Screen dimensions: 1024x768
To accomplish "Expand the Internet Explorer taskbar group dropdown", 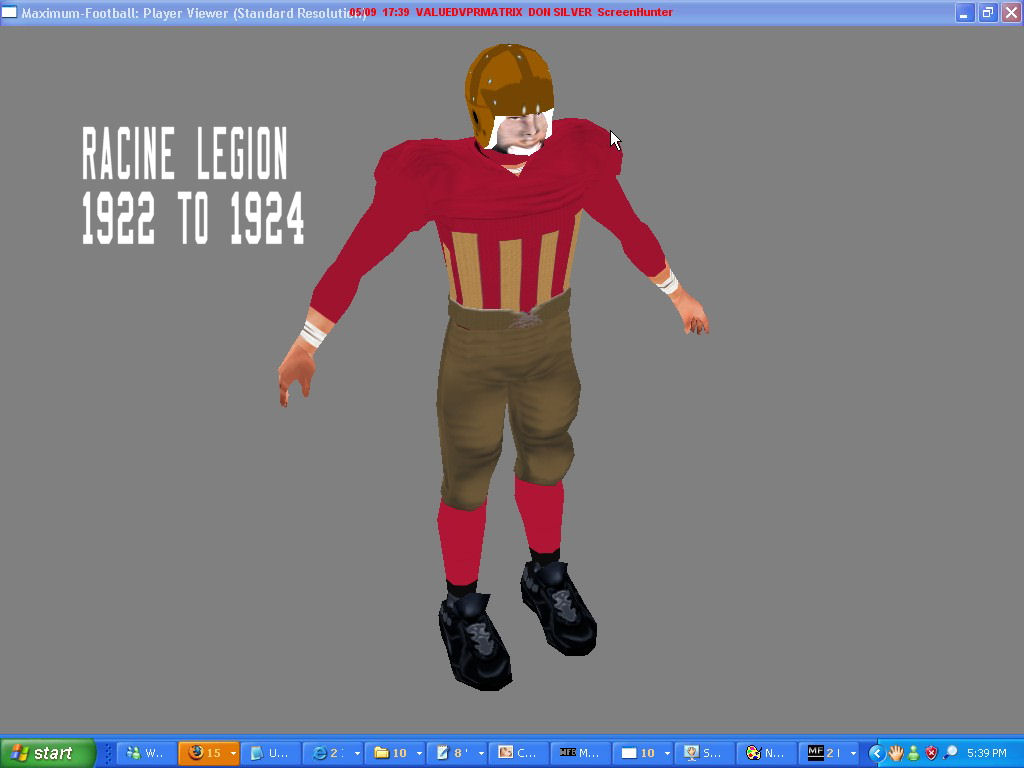I will (356, 753).
